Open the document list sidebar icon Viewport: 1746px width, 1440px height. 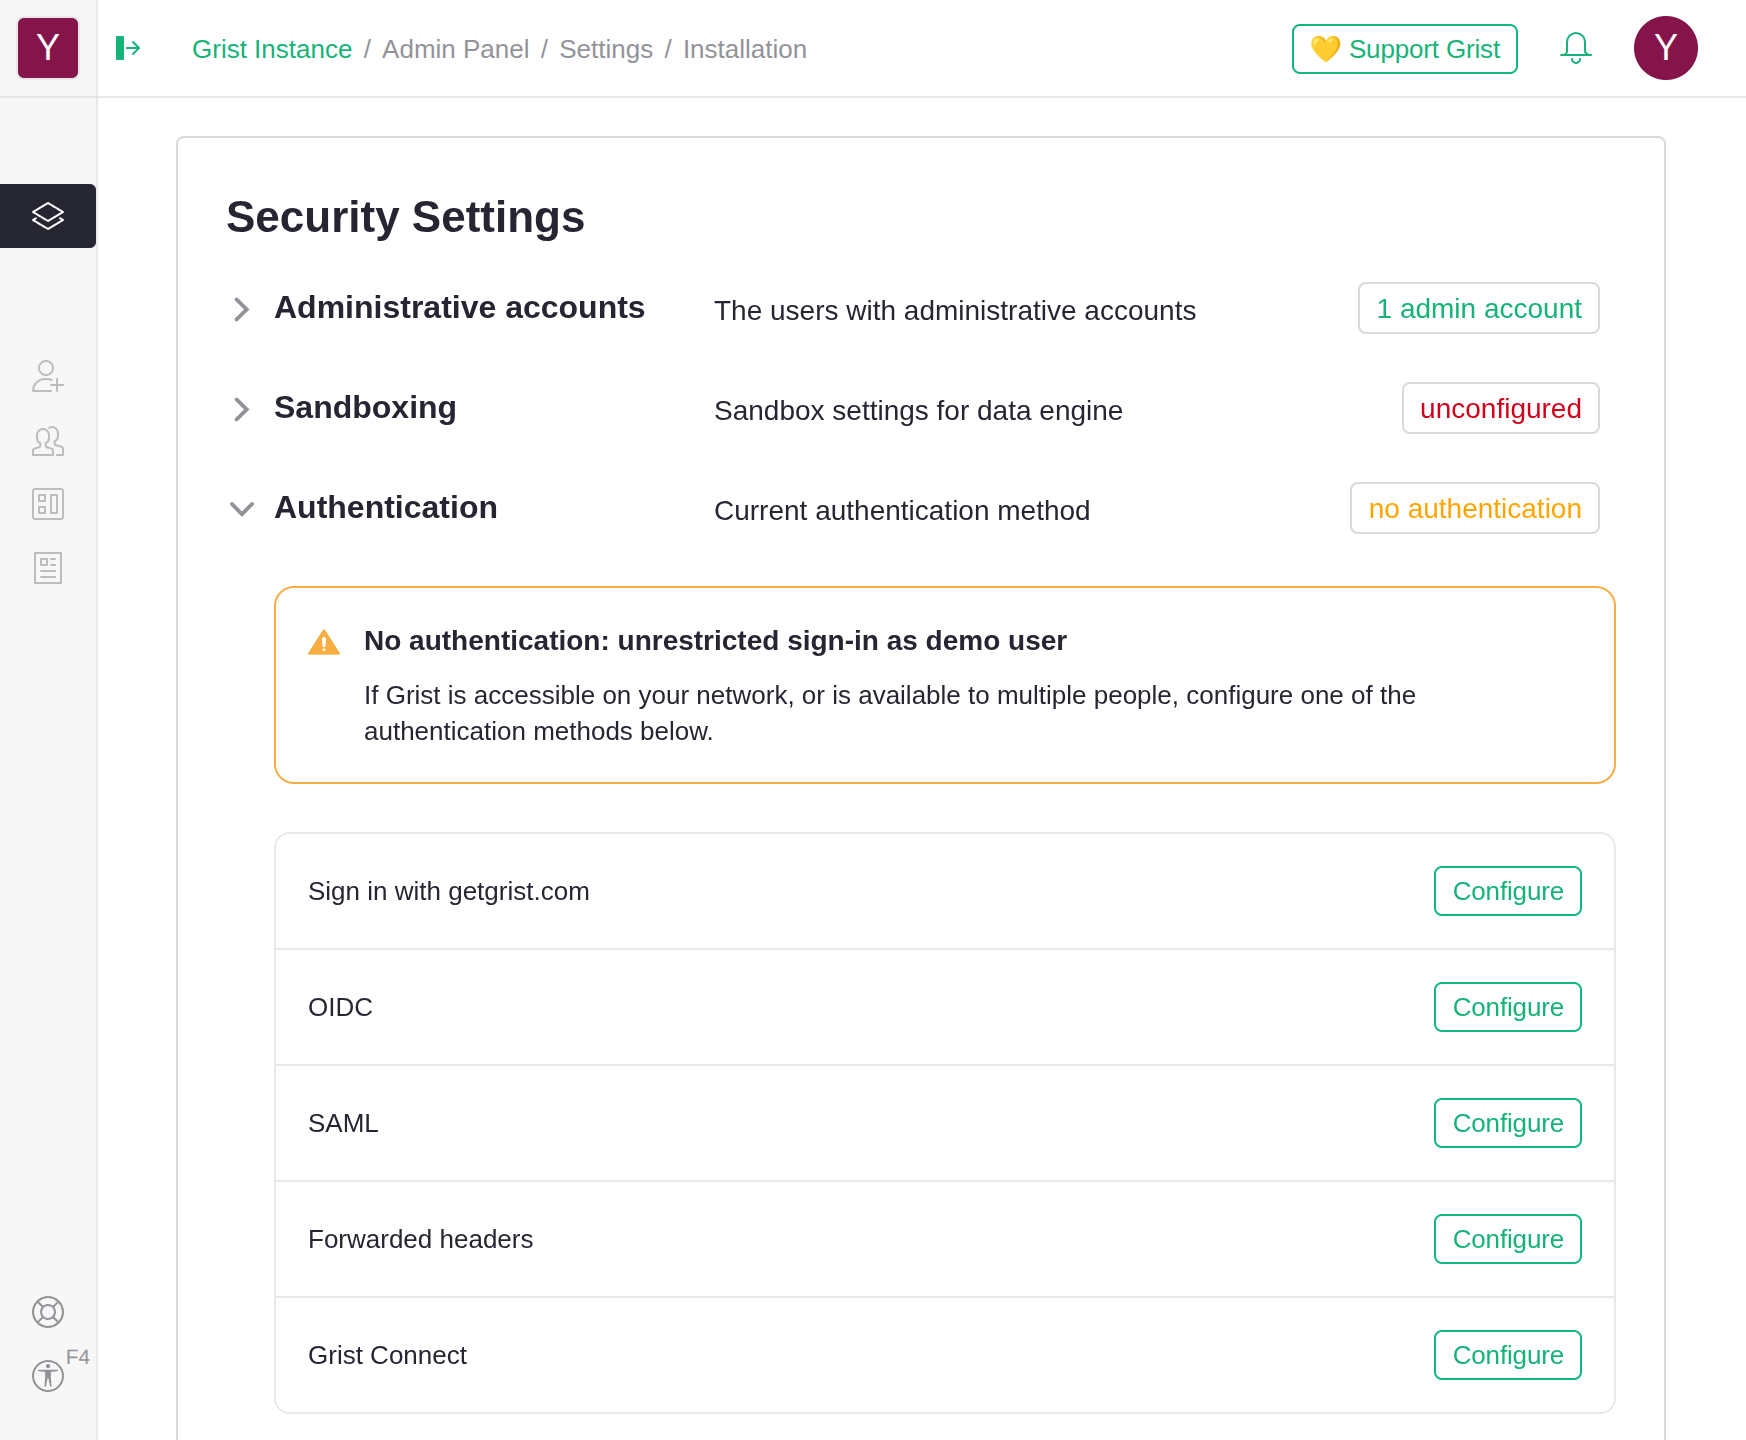tap(47, 568)
